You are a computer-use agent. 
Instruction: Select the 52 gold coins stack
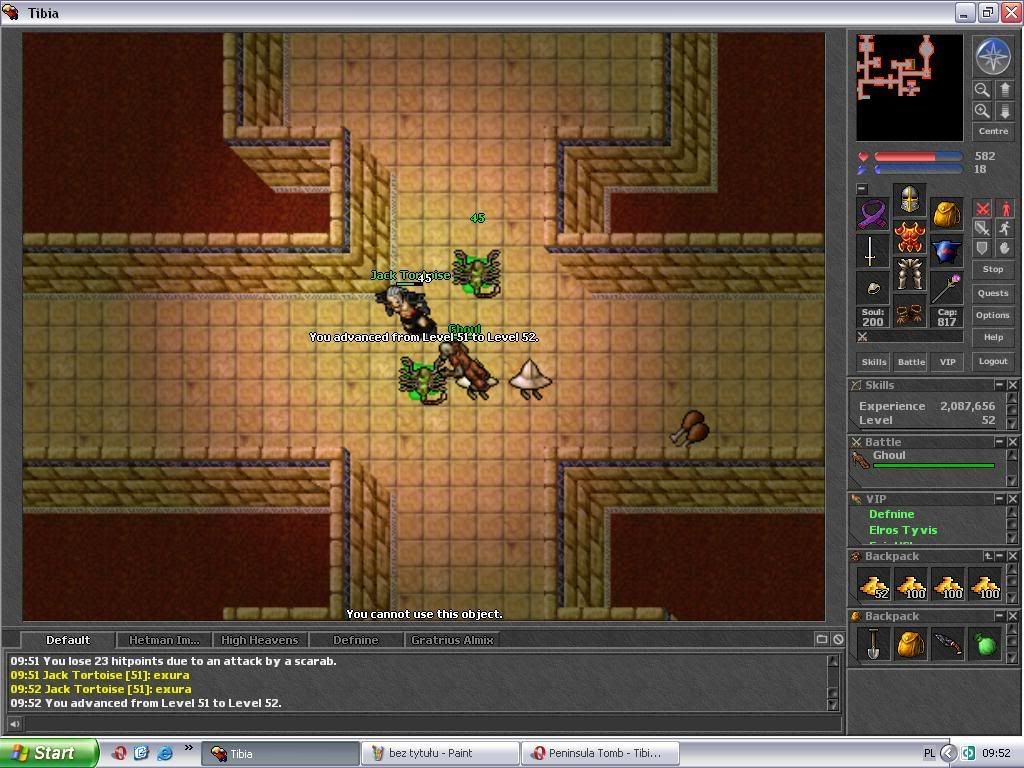pyautogui.click(x=873, y=585)
